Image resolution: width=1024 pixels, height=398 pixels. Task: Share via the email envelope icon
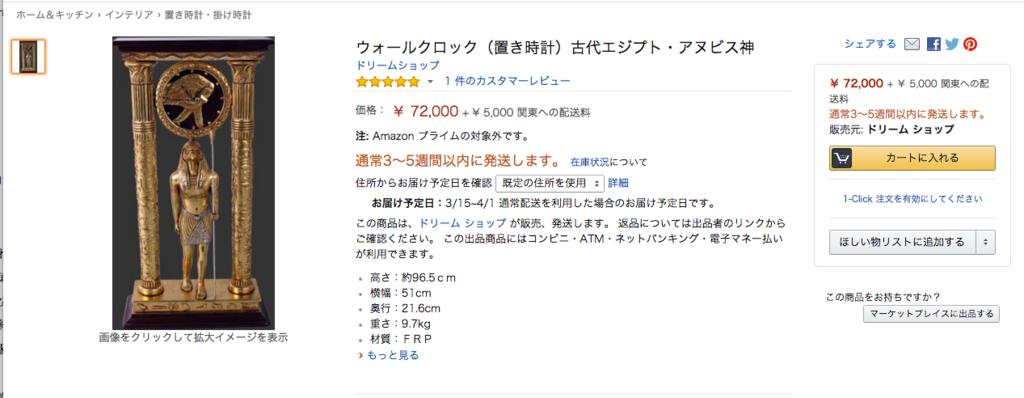click(x=912, y=44)
